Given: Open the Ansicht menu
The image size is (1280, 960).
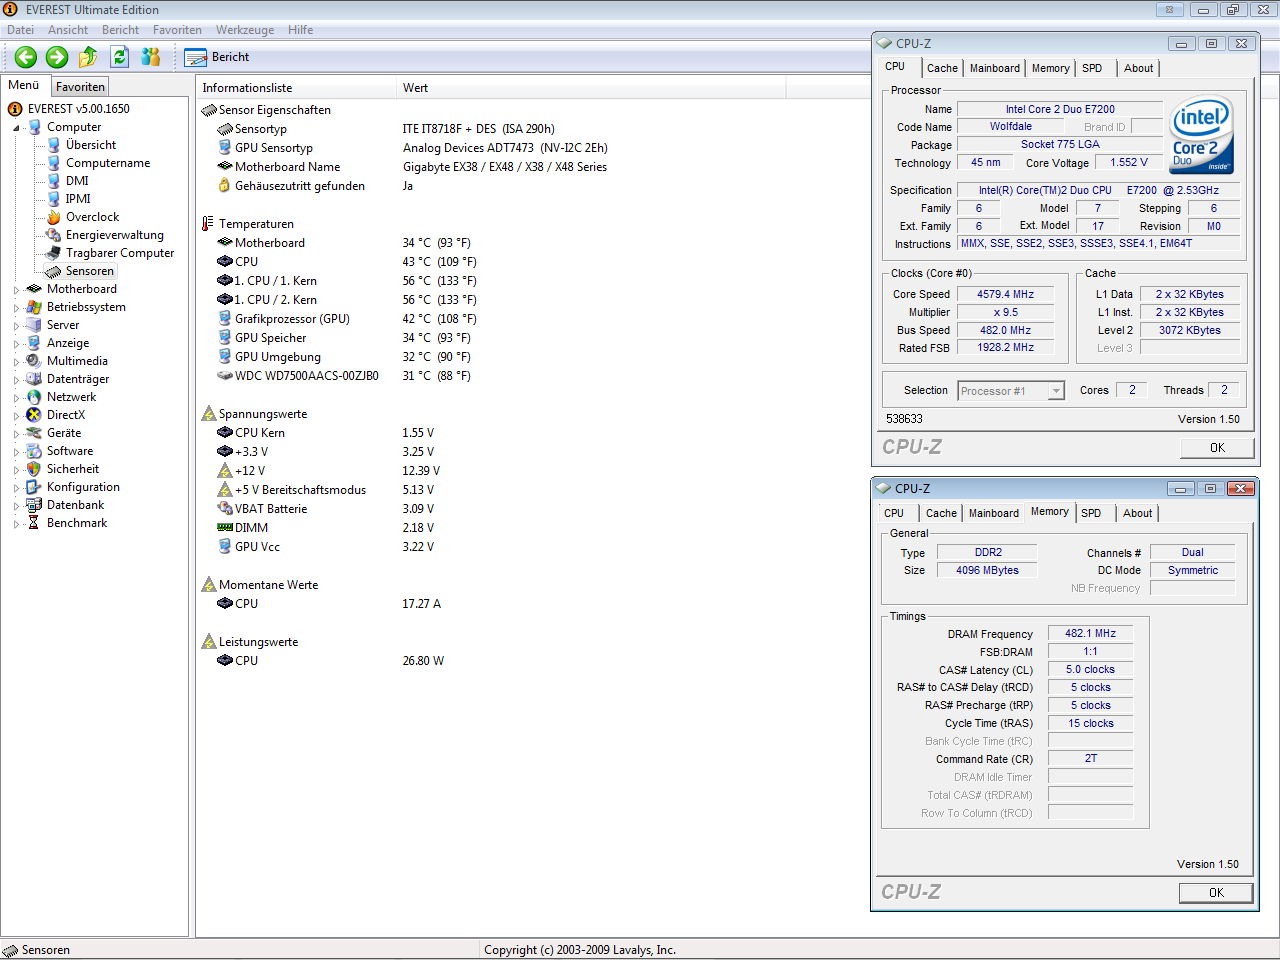Looking at the screenshot, I should (68, 30).
